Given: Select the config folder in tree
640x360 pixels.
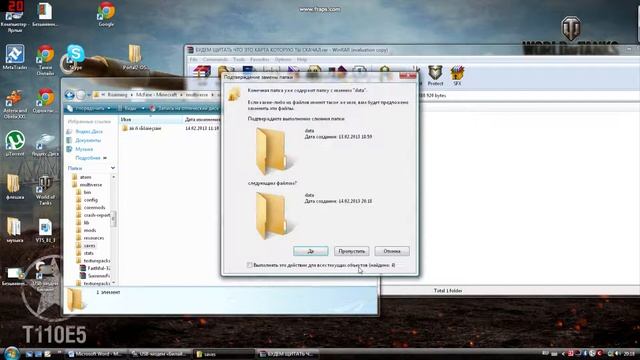Looking at the screenshot, I should tap(91, 200).
